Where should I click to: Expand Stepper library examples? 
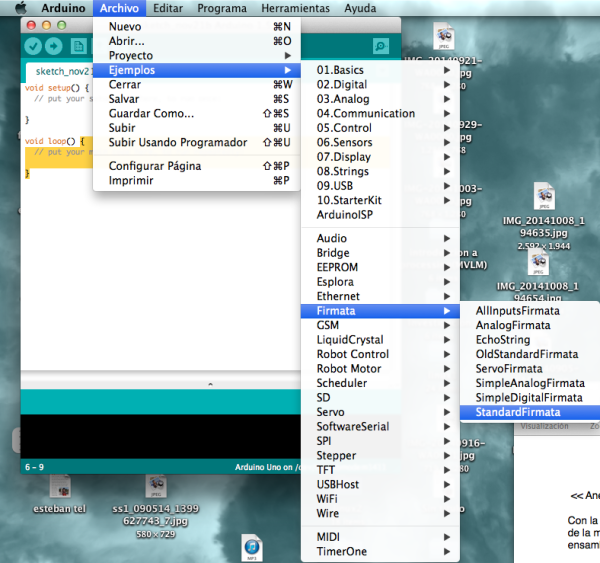(x=380, y=456)
